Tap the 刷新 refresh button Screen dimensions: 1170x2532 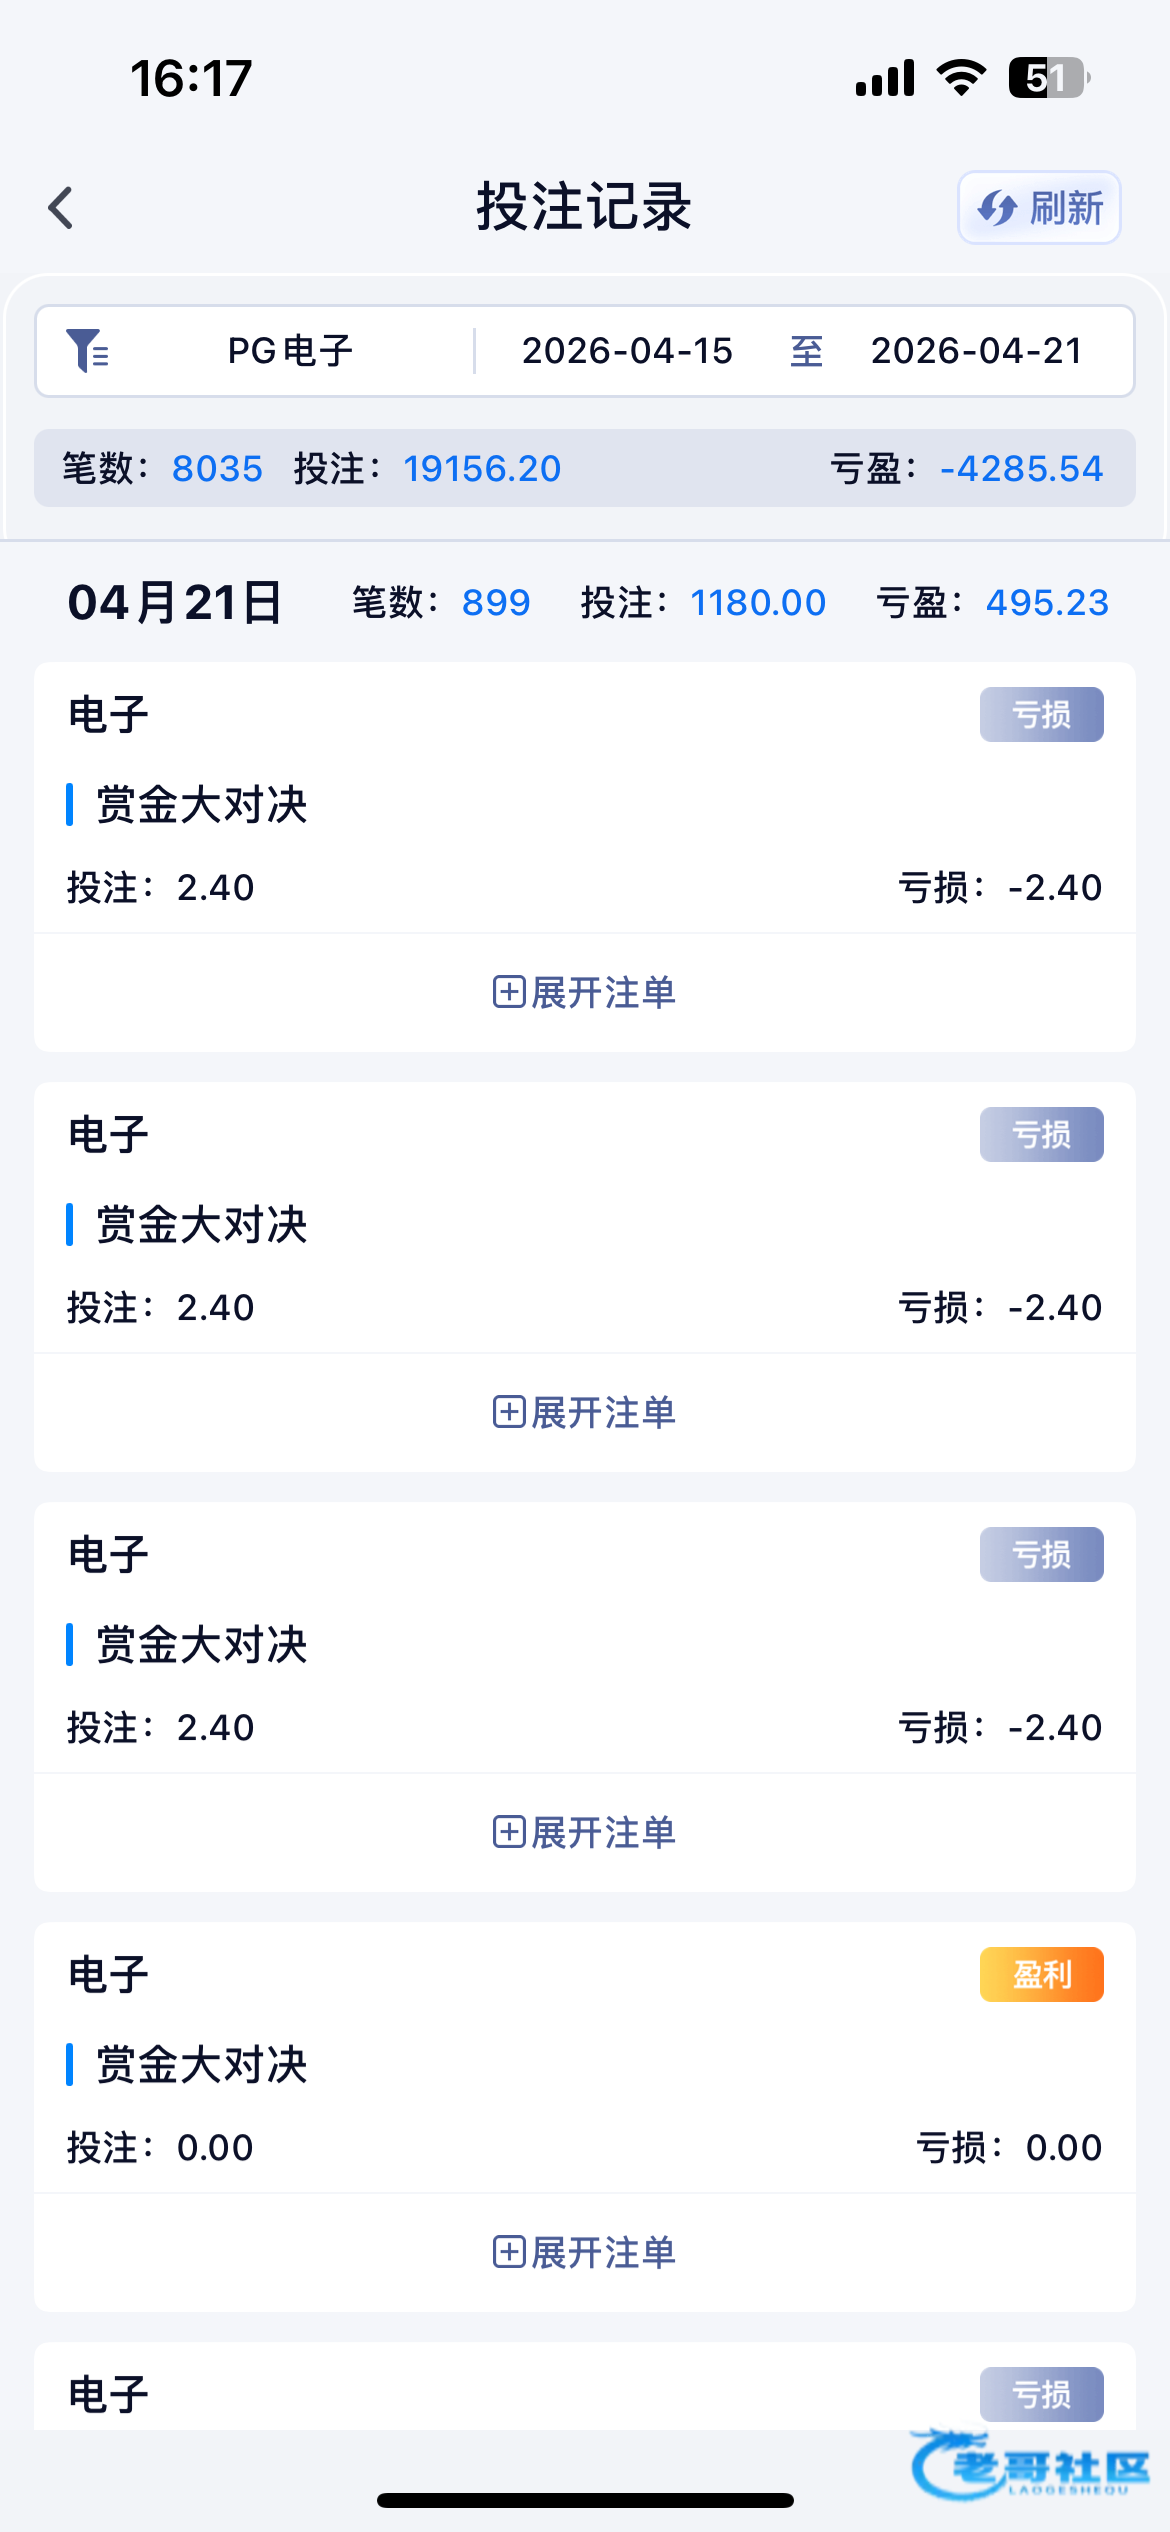(1039, 208)
